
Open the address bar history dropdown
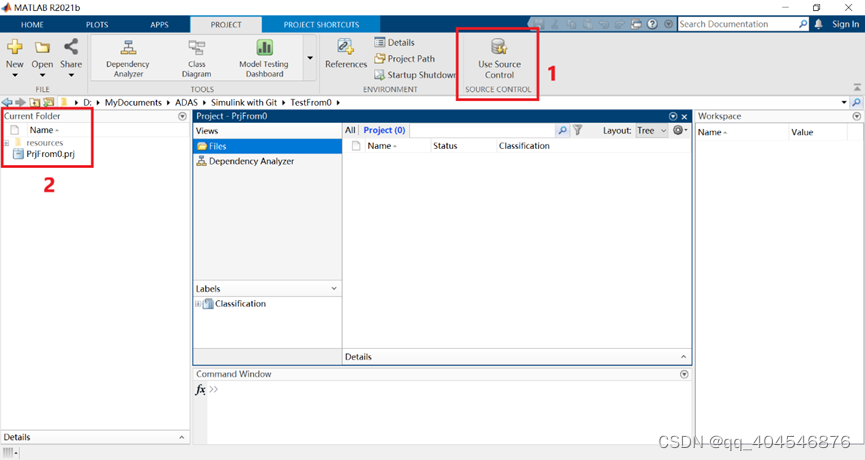pyautogui.click(x=844, y=103)
